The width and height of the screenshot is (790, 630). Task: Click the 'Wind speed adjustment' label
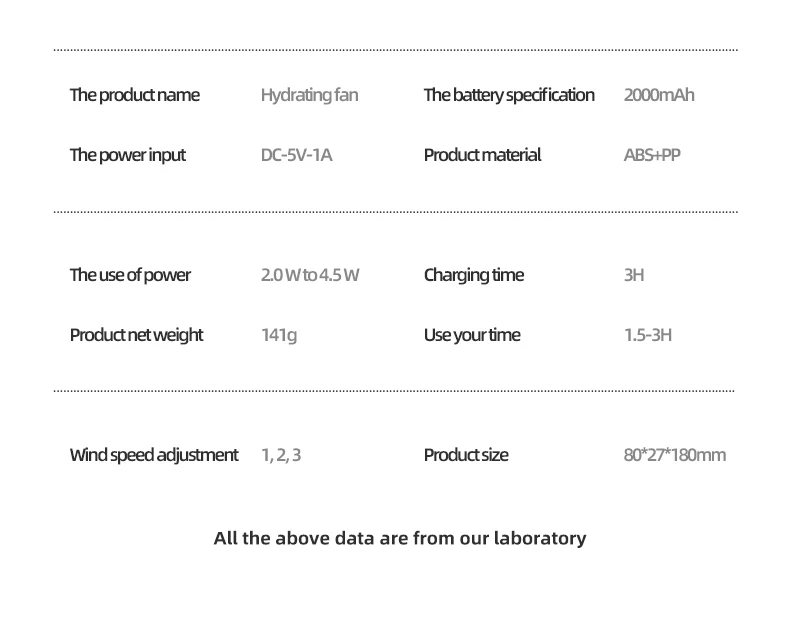tap(154, 455)
